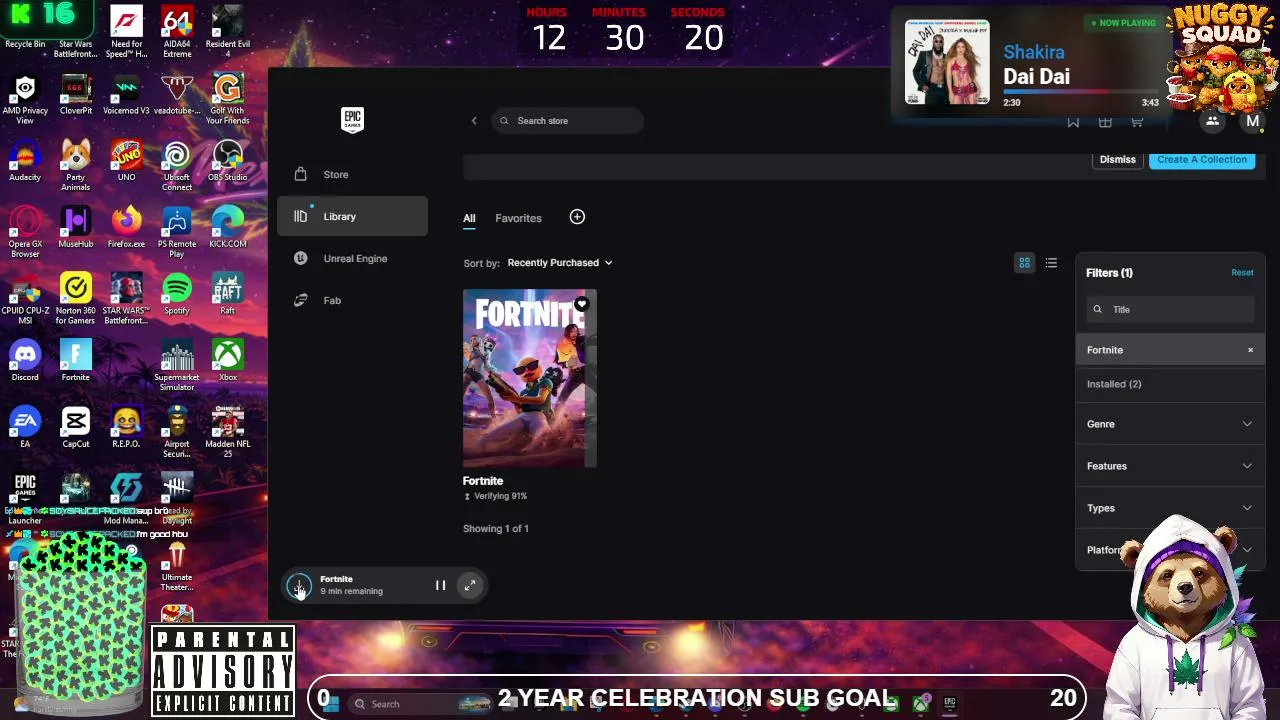Click the filter Title search field
This screenshot has width=1280, height=720.
1170,310
